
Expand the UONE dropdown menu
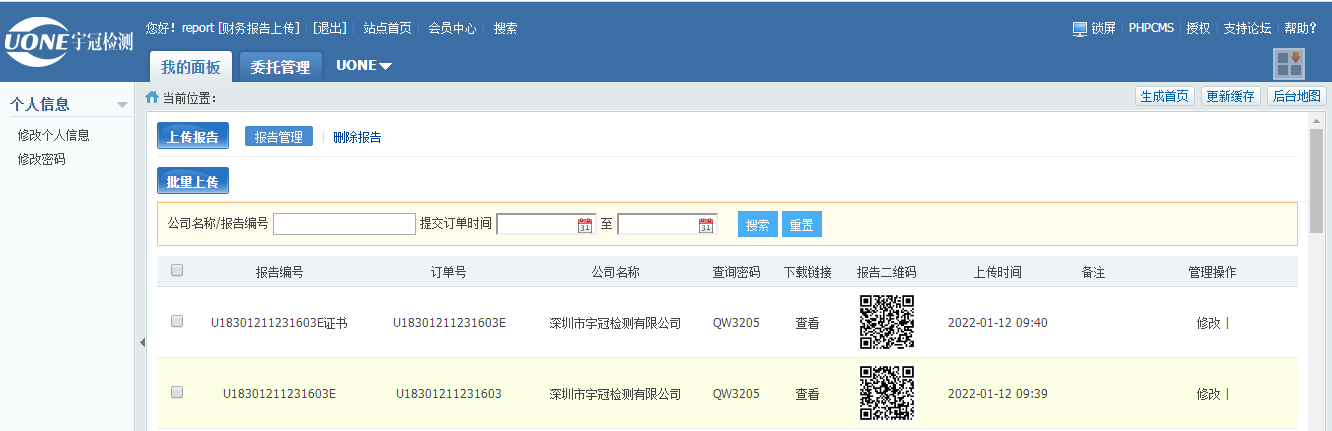[x=363, y=66]
